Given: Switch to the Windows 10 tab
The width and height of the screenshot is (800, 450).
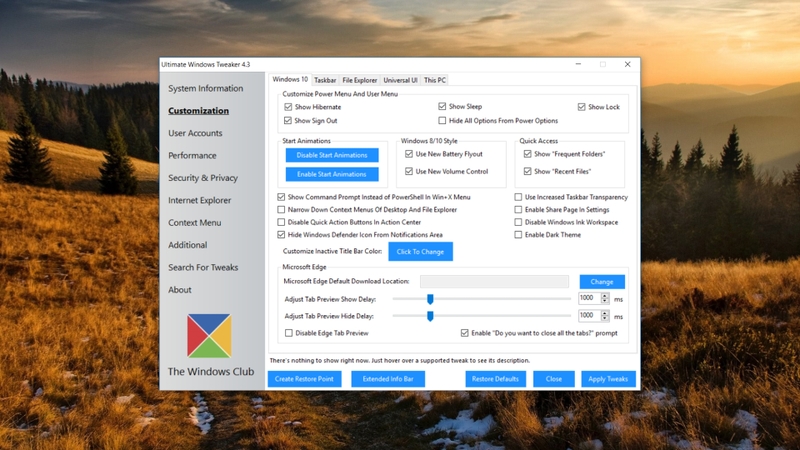Looking at the screenshot, I should click(x=290, y=80).
